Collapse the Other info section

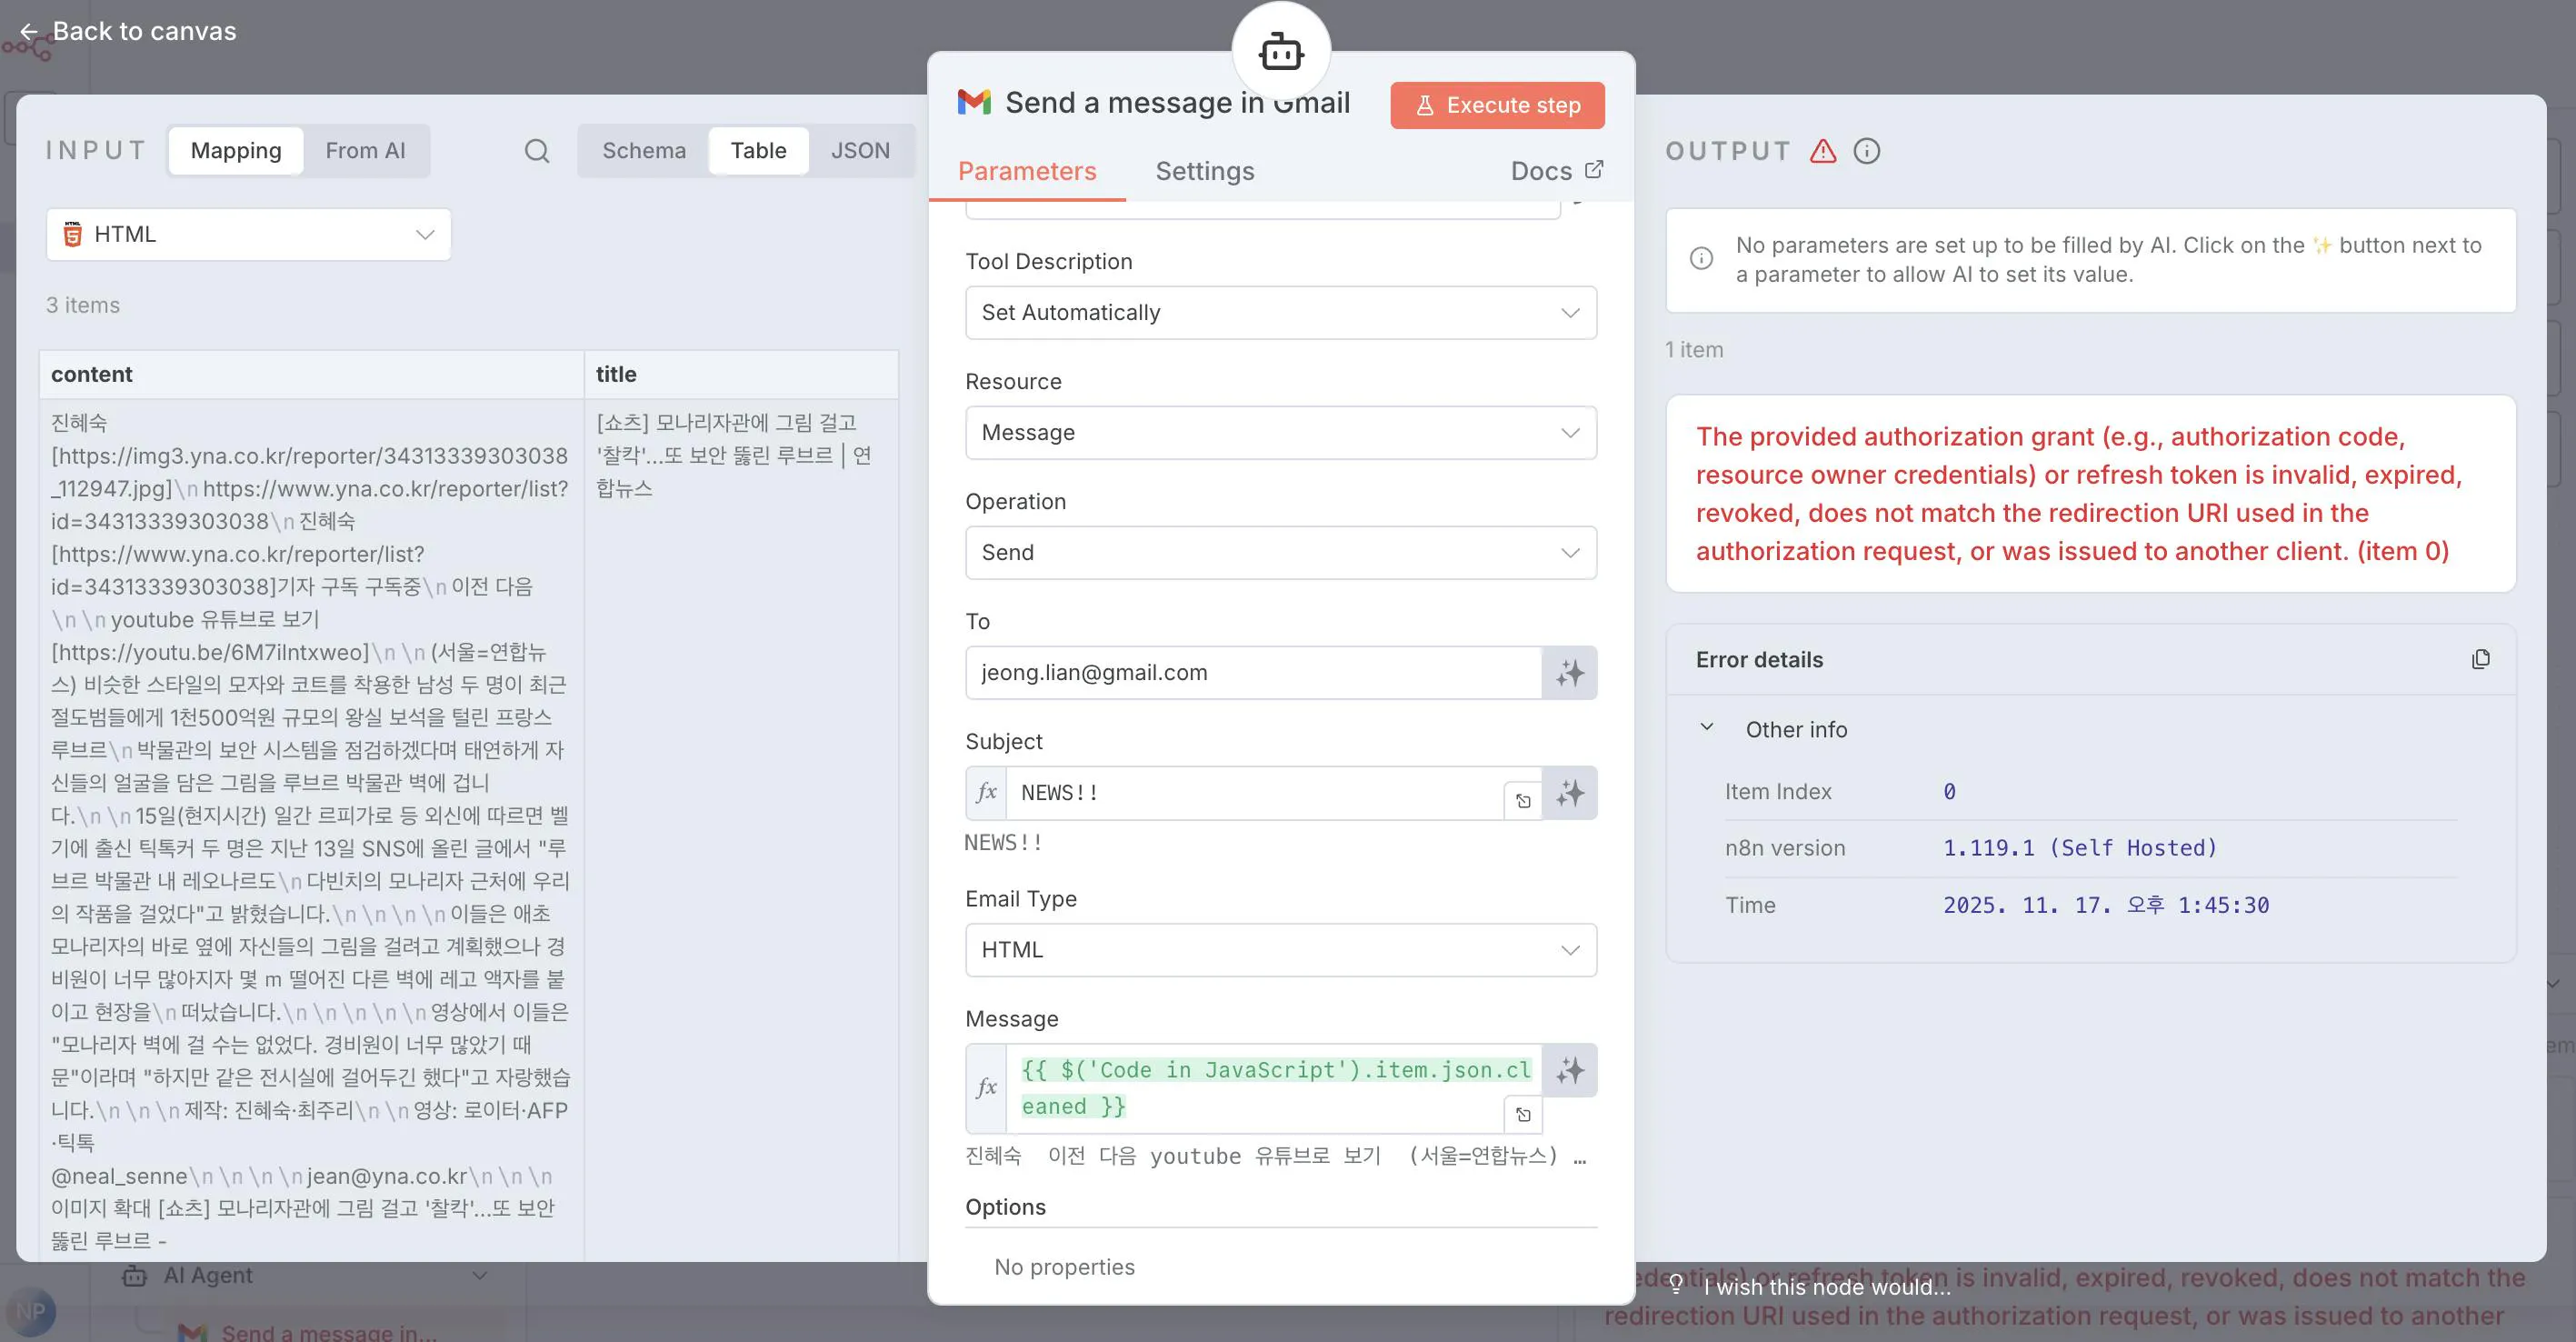(x=1707, y=728)
